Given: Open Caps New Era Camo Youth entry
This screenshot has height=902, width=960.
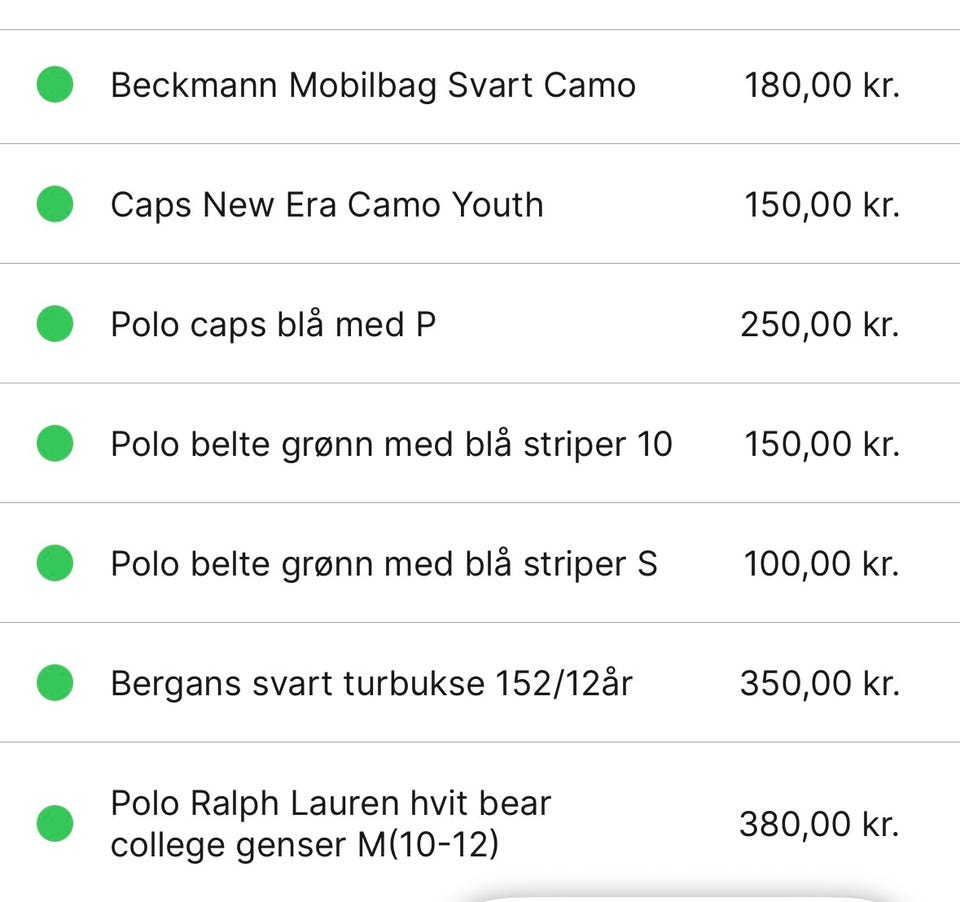Looking at the screenshot, I should click(x=480, y=204).
